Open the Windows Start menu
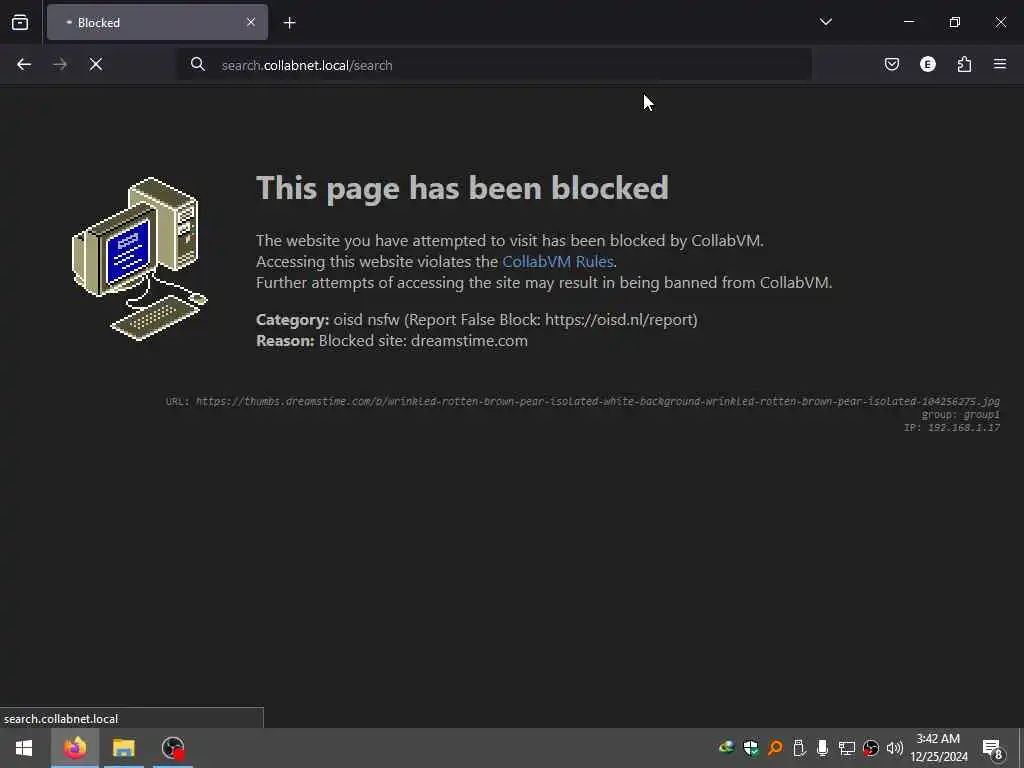1024x768 pixels. 24,748
